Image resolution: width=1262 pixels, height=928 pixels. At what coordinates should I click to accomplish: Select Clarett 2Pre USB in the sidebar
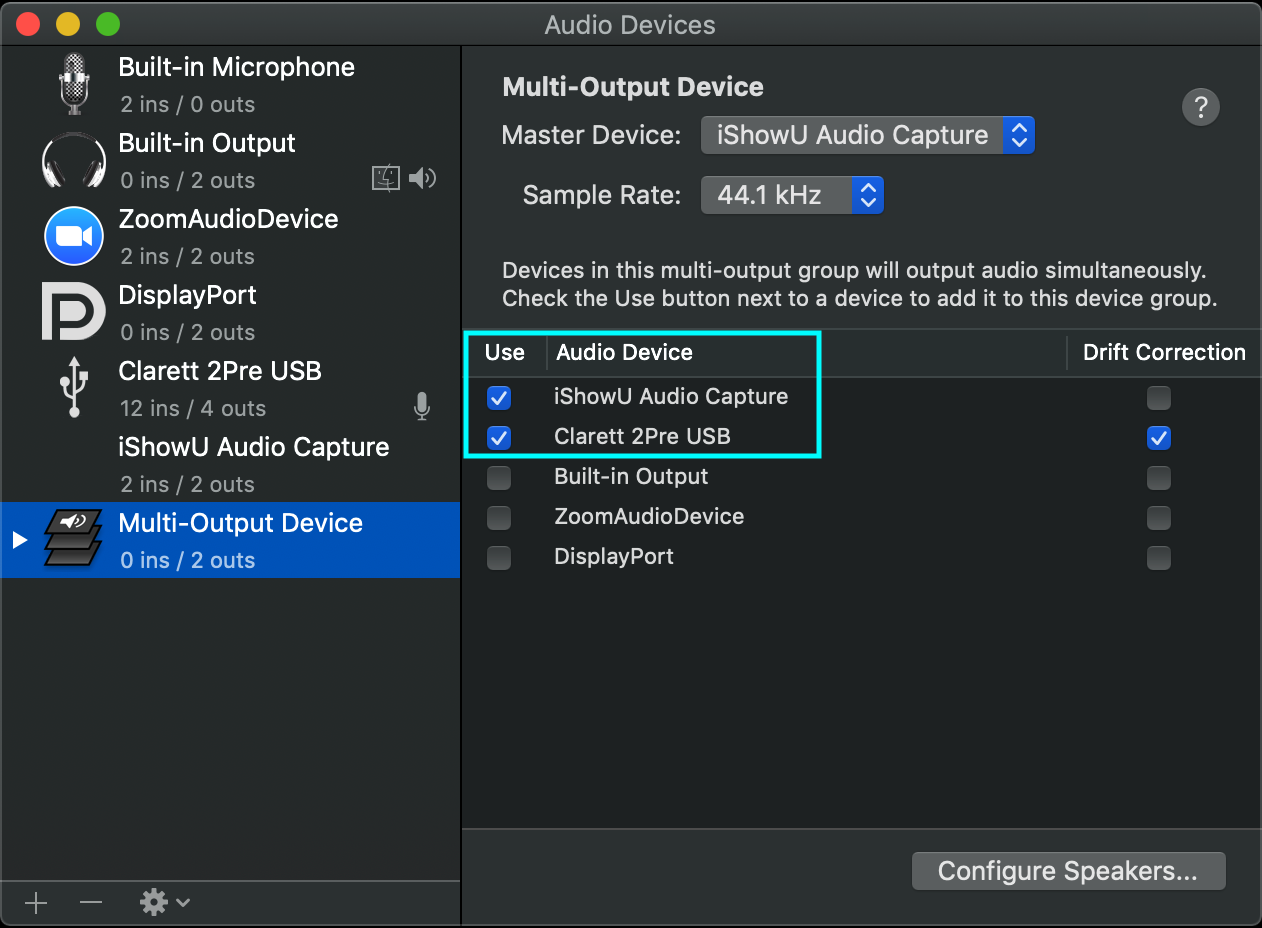(230, 388)
